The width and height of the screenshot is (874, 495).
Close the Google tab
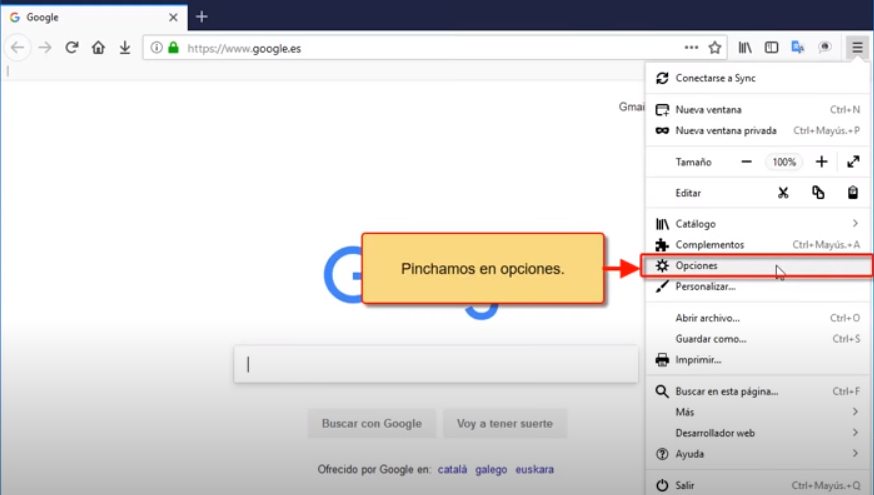tap(173, 17)
